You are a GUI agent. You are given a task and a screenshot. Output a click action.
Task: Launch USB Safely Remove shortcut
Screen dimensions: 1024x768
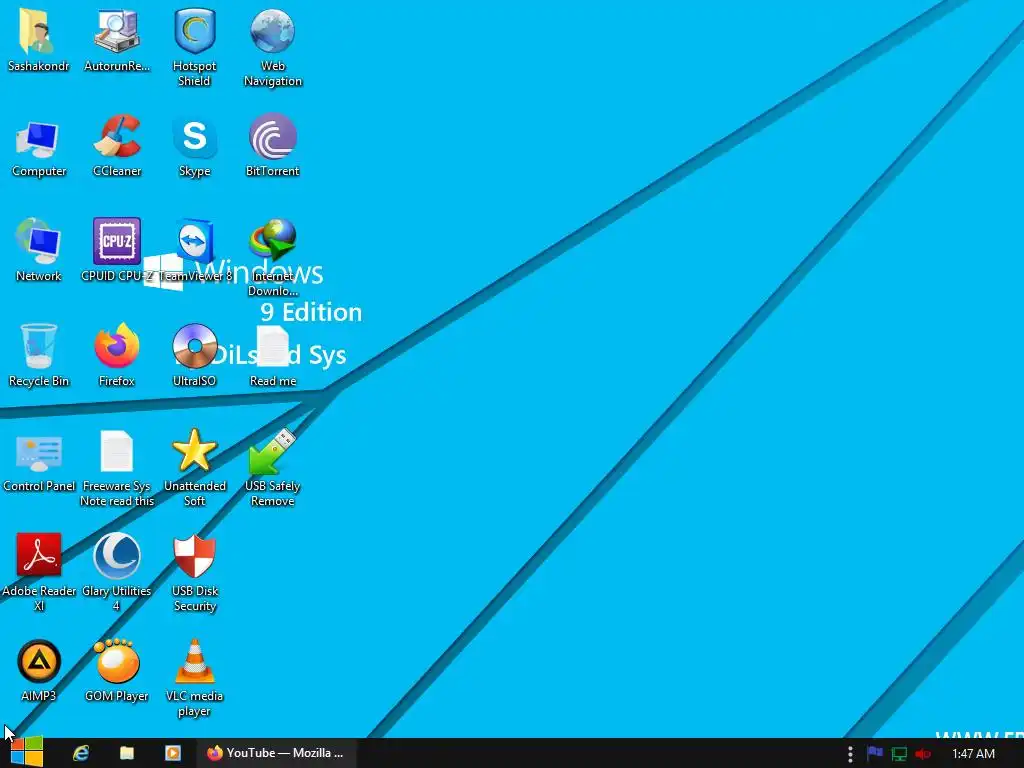tap(272, 451)
